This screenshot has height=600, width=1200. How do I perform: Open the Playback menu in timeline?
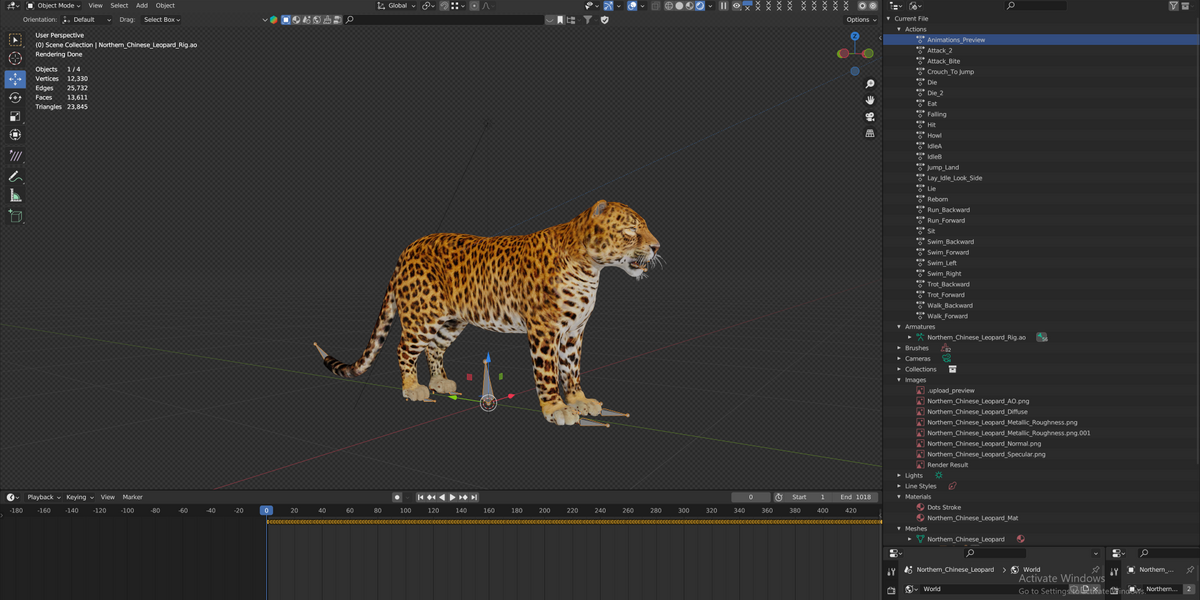[43, 497]
